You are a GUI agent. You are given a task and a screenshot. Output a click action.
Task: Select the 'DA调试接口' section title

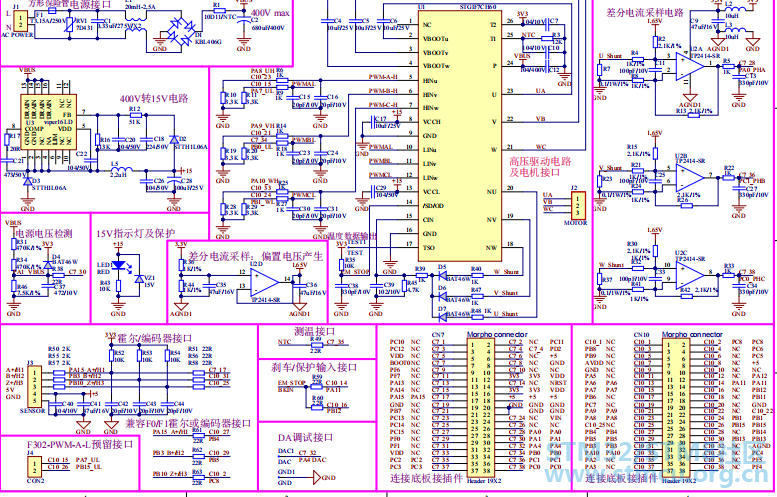(305, 438)
